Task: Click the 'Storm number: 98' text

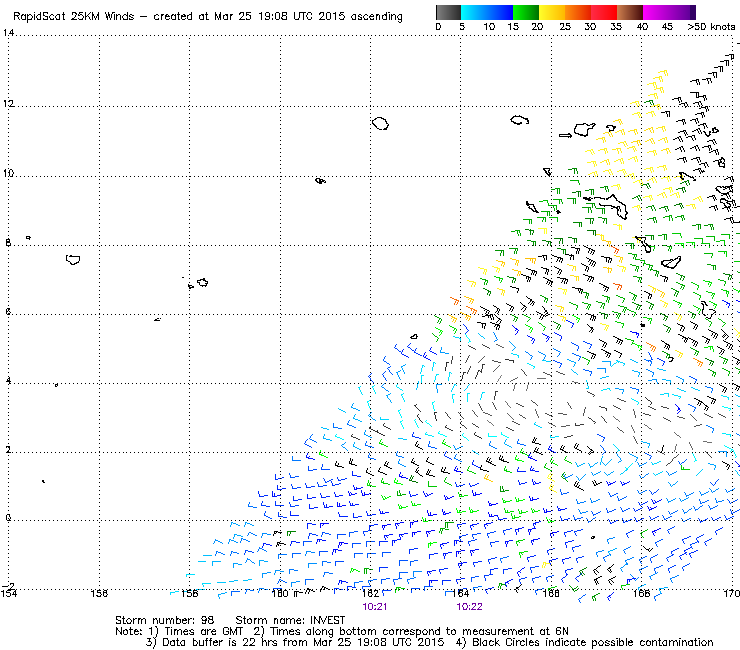Action: (x=165, y=620)
